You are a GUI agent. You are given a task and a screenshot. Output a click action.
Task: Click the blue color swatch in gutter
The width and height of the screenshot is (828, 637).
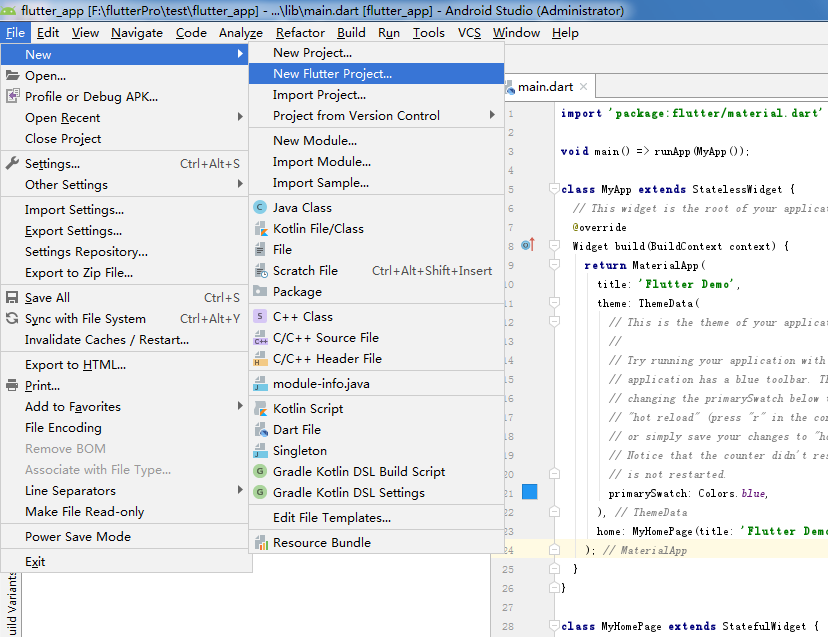530,492
